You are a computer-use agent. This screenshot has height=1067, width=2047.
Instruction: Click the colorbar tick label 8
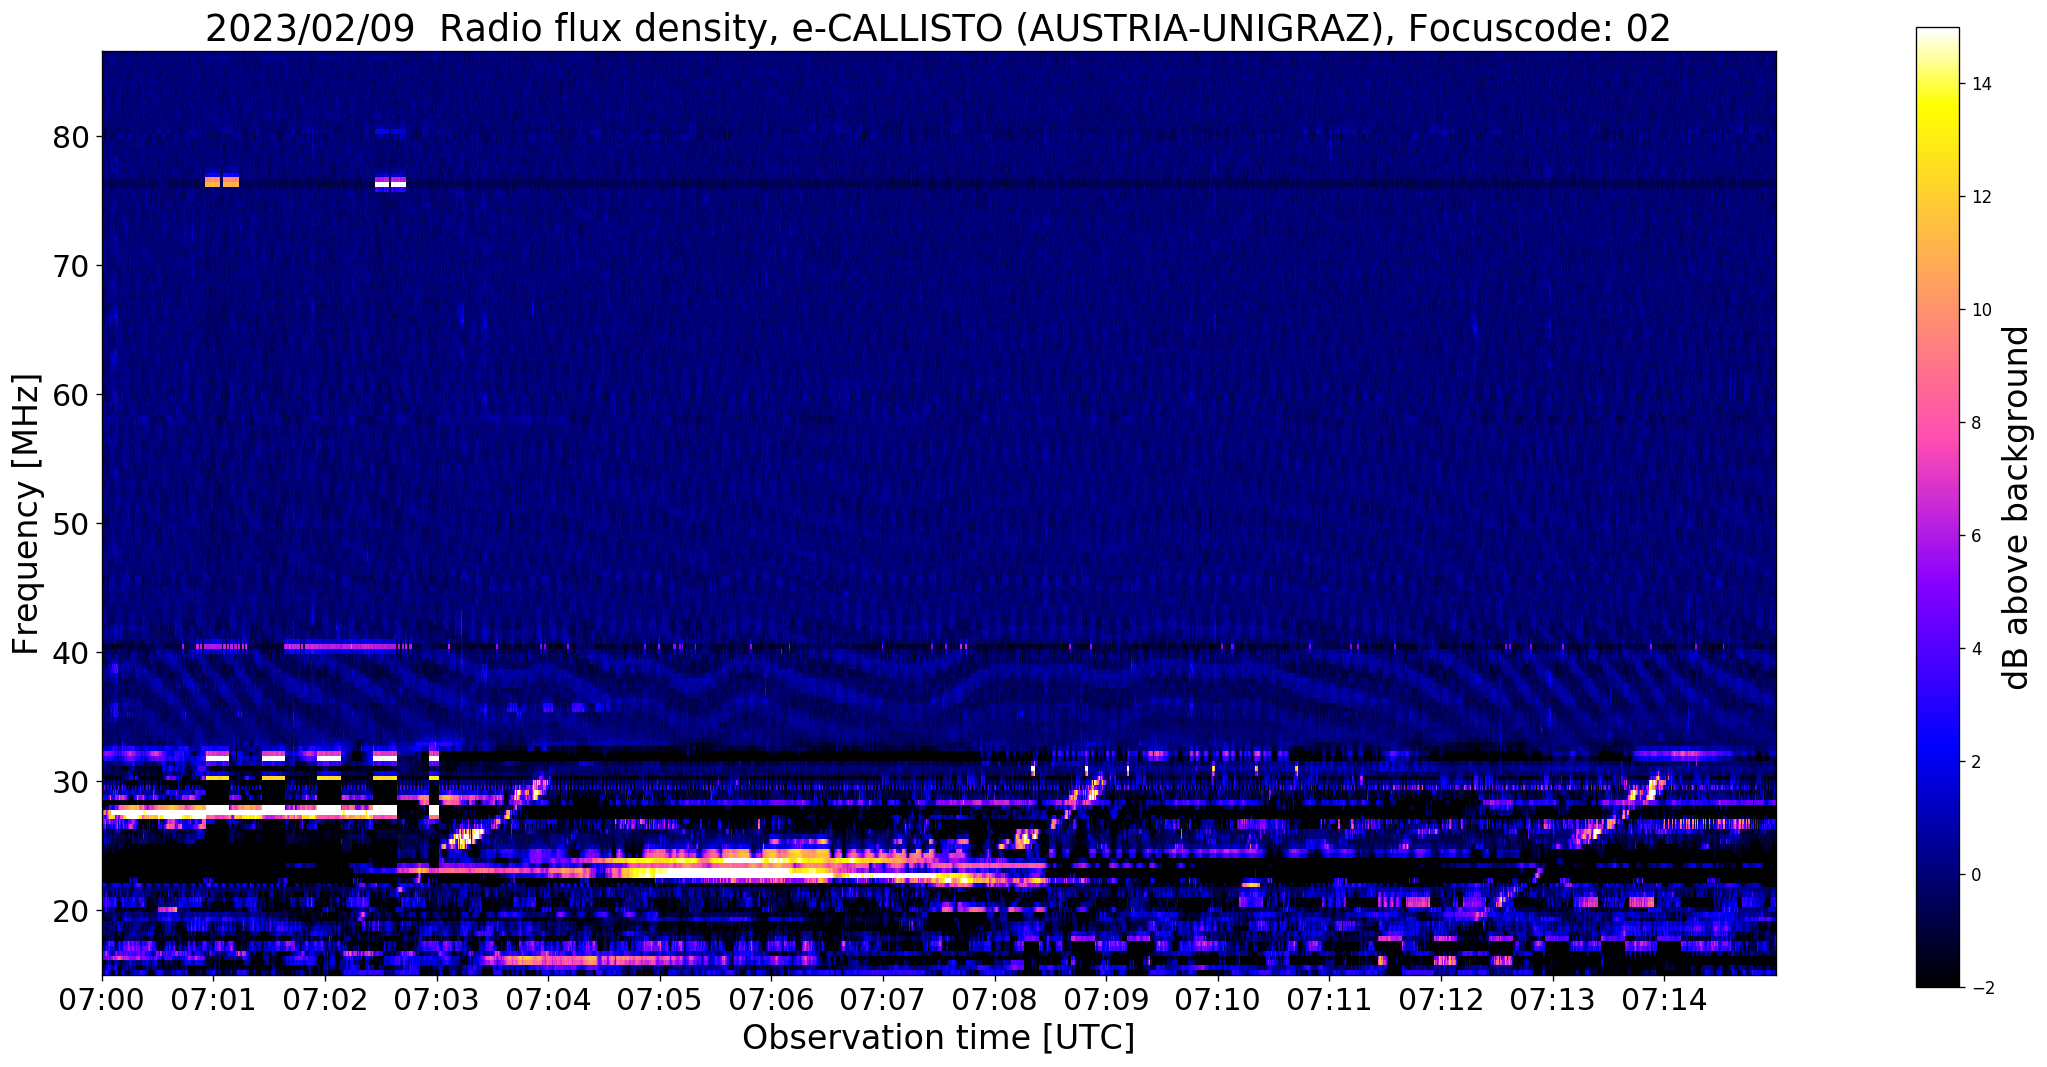(x=1975, y=423)
